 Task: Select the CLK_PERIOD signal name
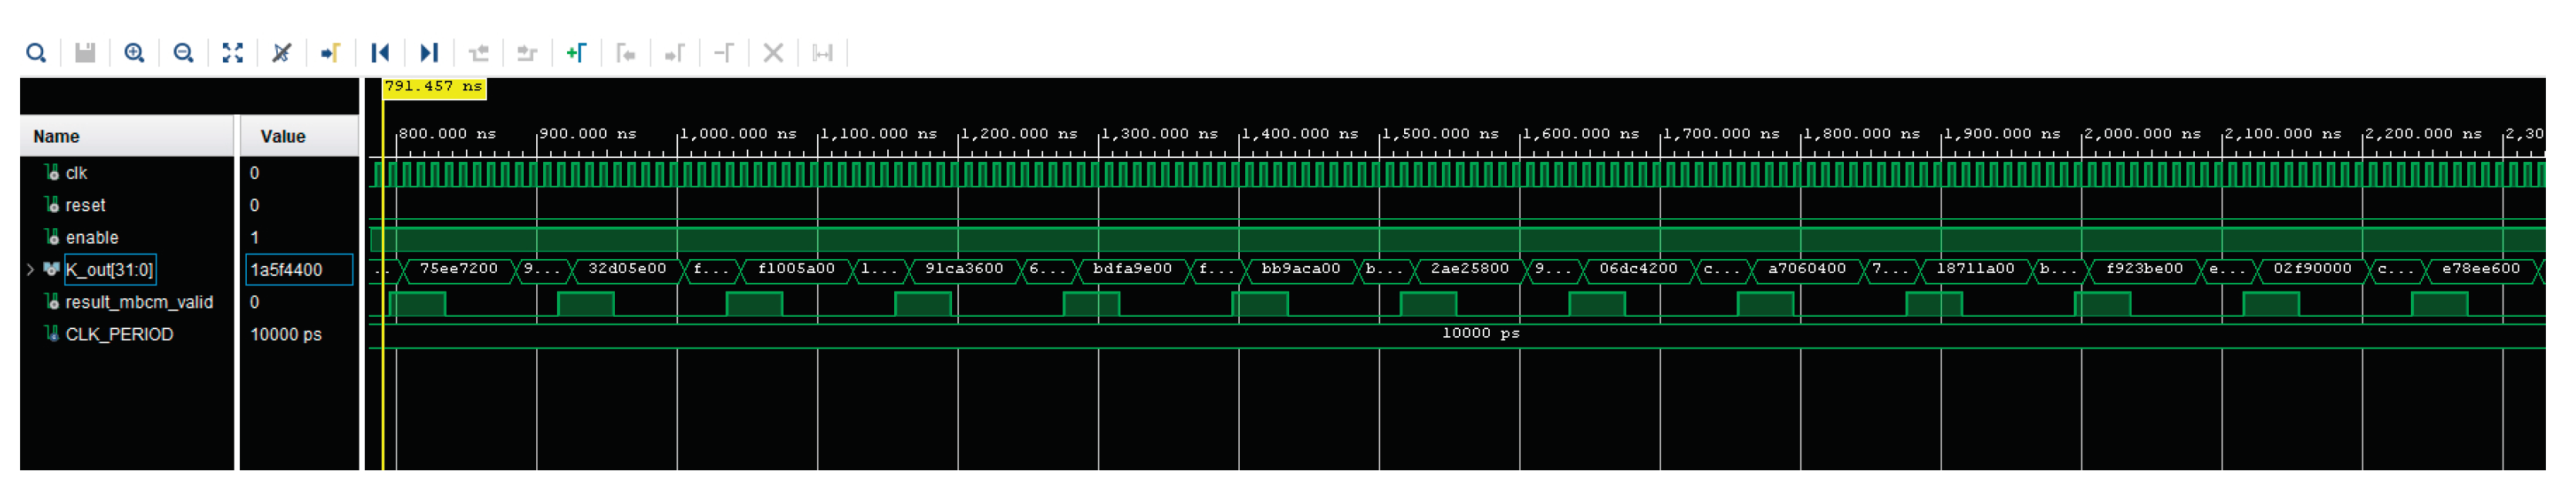(x=119, y=334)
